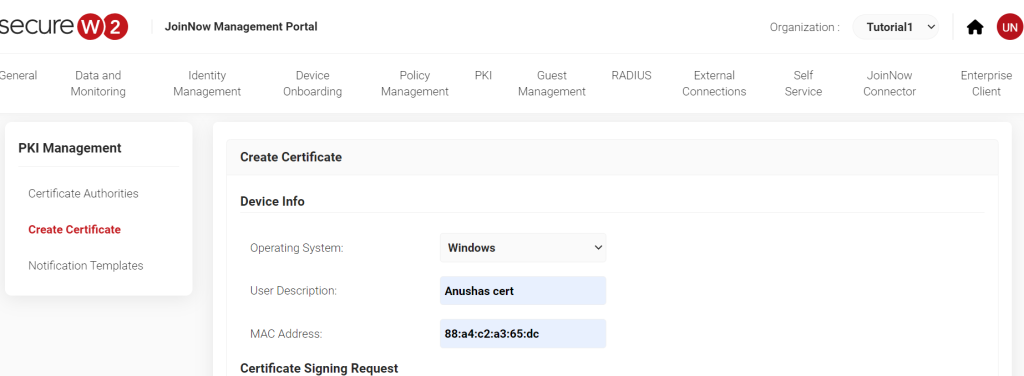Click the SecureW2 logo
This screenshot has height=376, width=1024.
[64, 27]
